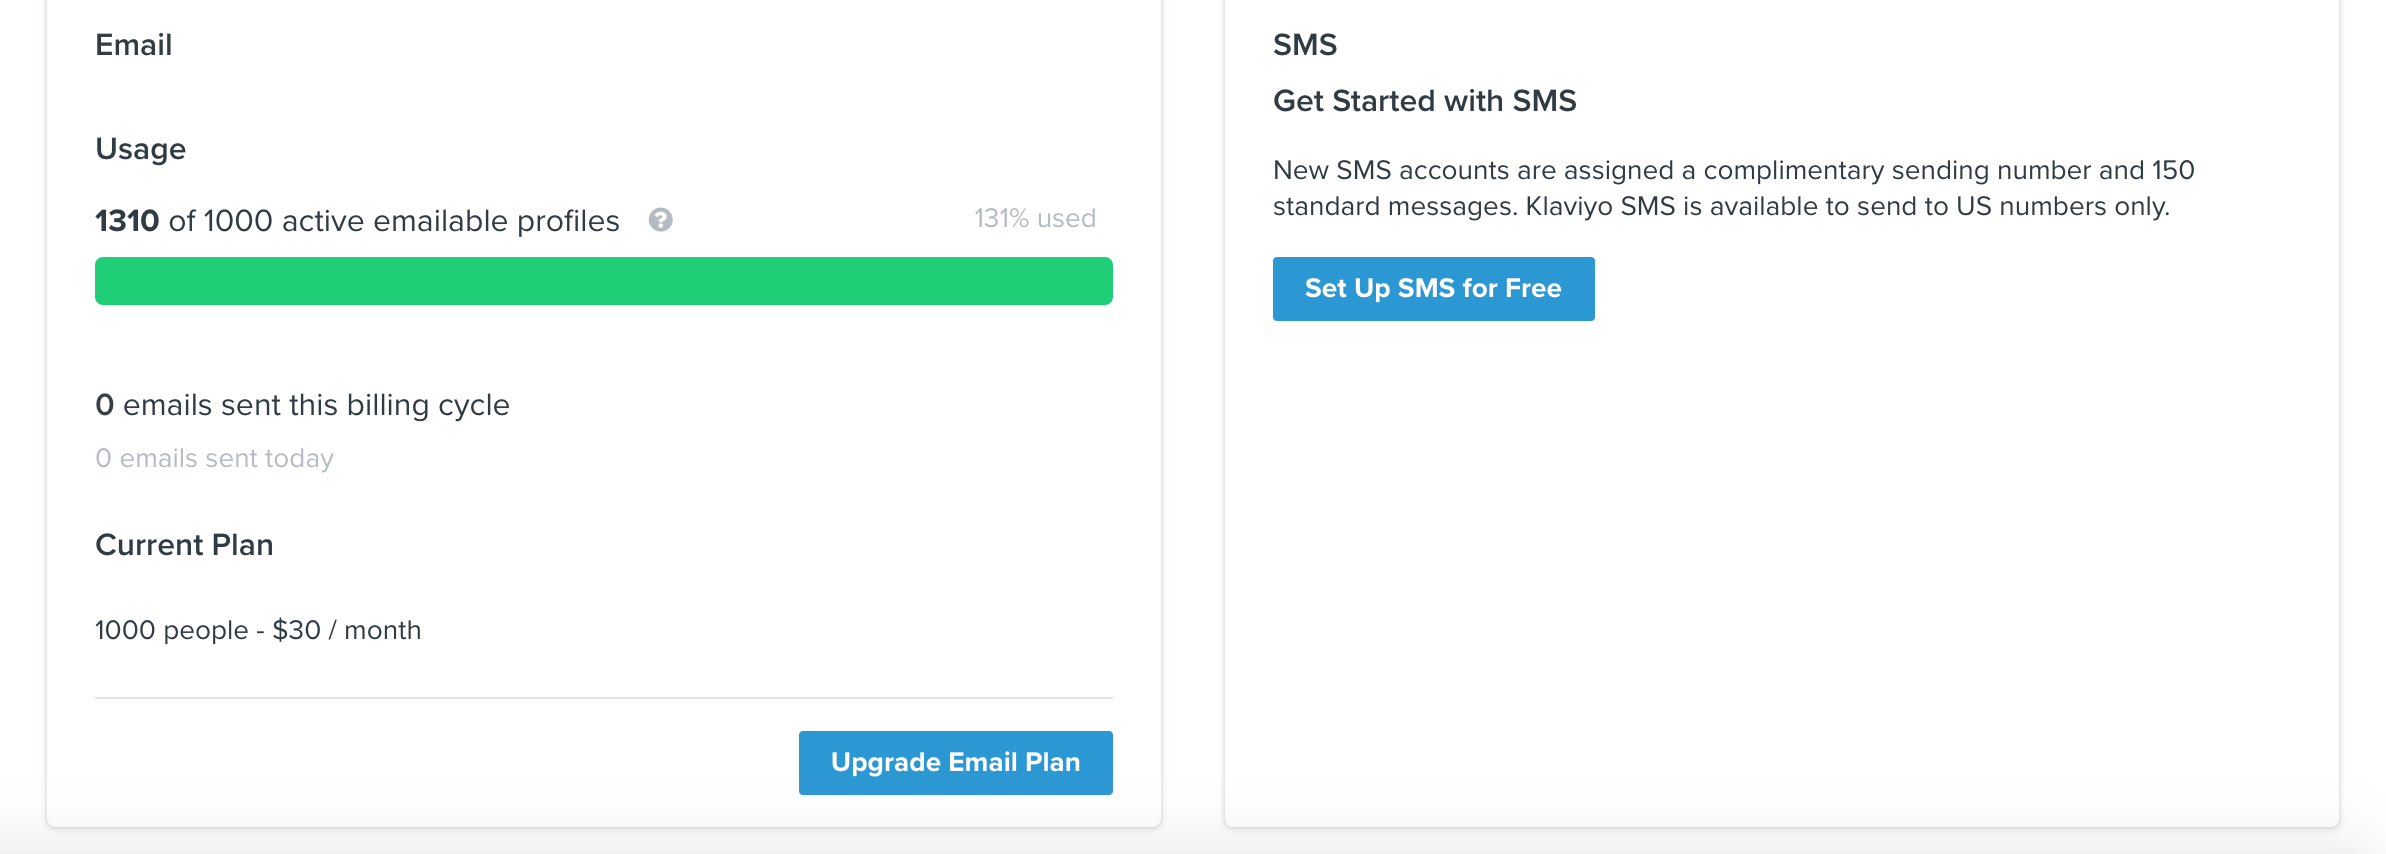Screen dimensions: 2386x854
Task: Click the Upgrade Email Plan button
Action: (955, 762)
